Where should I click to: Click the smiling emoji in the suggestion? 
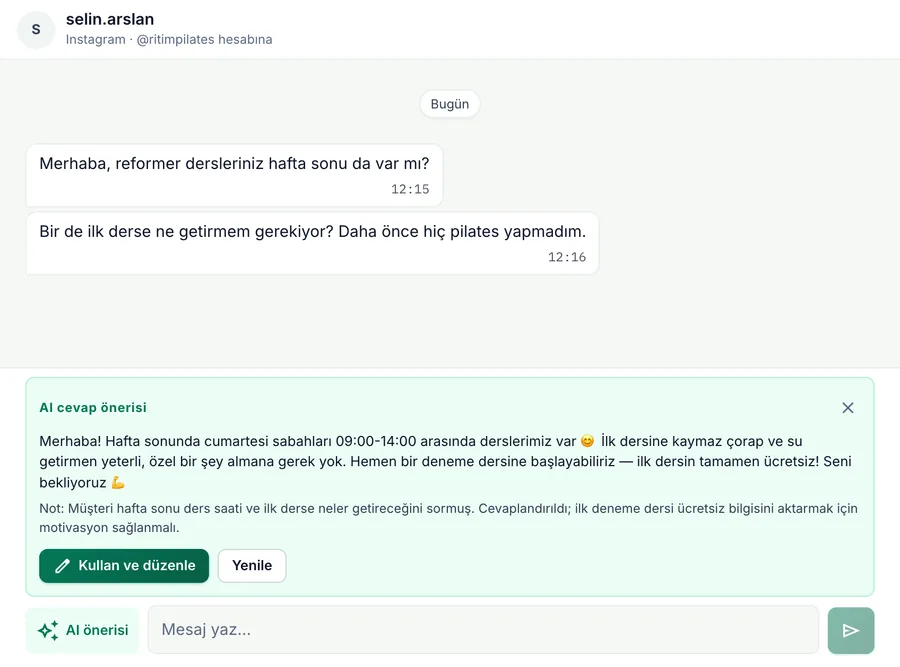coord(587,441)
